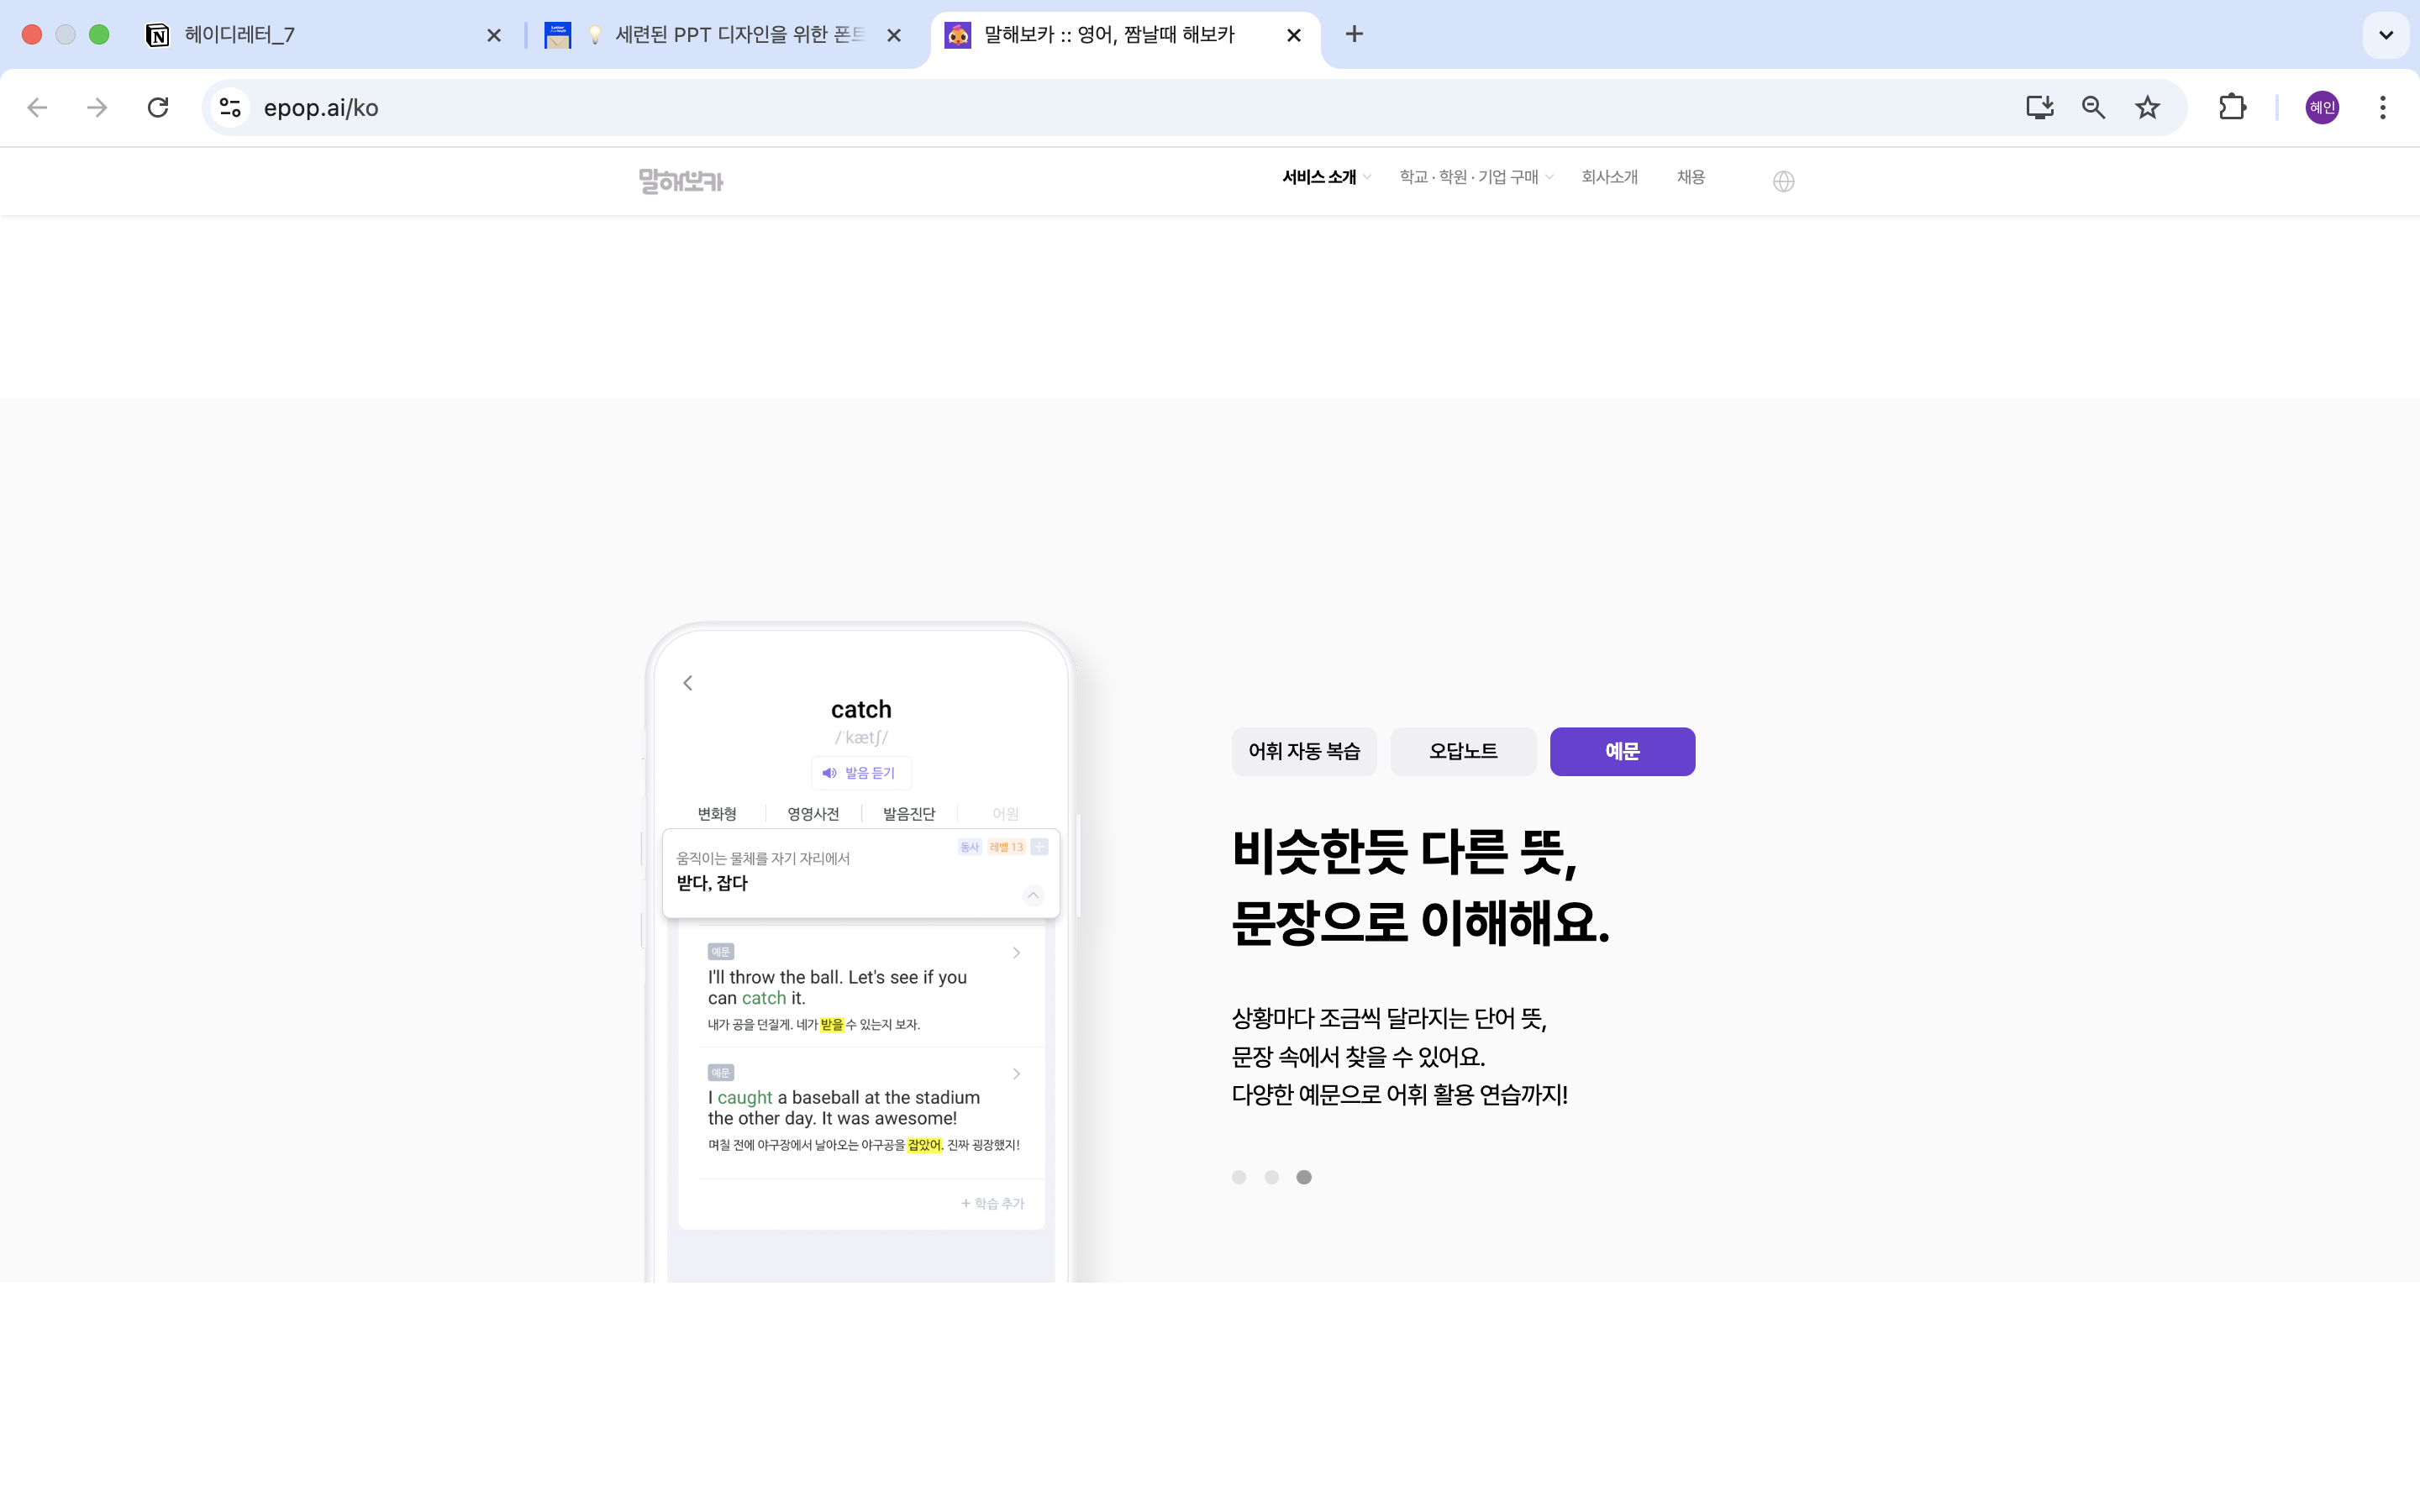This screenshot has height=1512, width=2420.
Task: Select the purple 예문 button
Action: point(1622,751)
